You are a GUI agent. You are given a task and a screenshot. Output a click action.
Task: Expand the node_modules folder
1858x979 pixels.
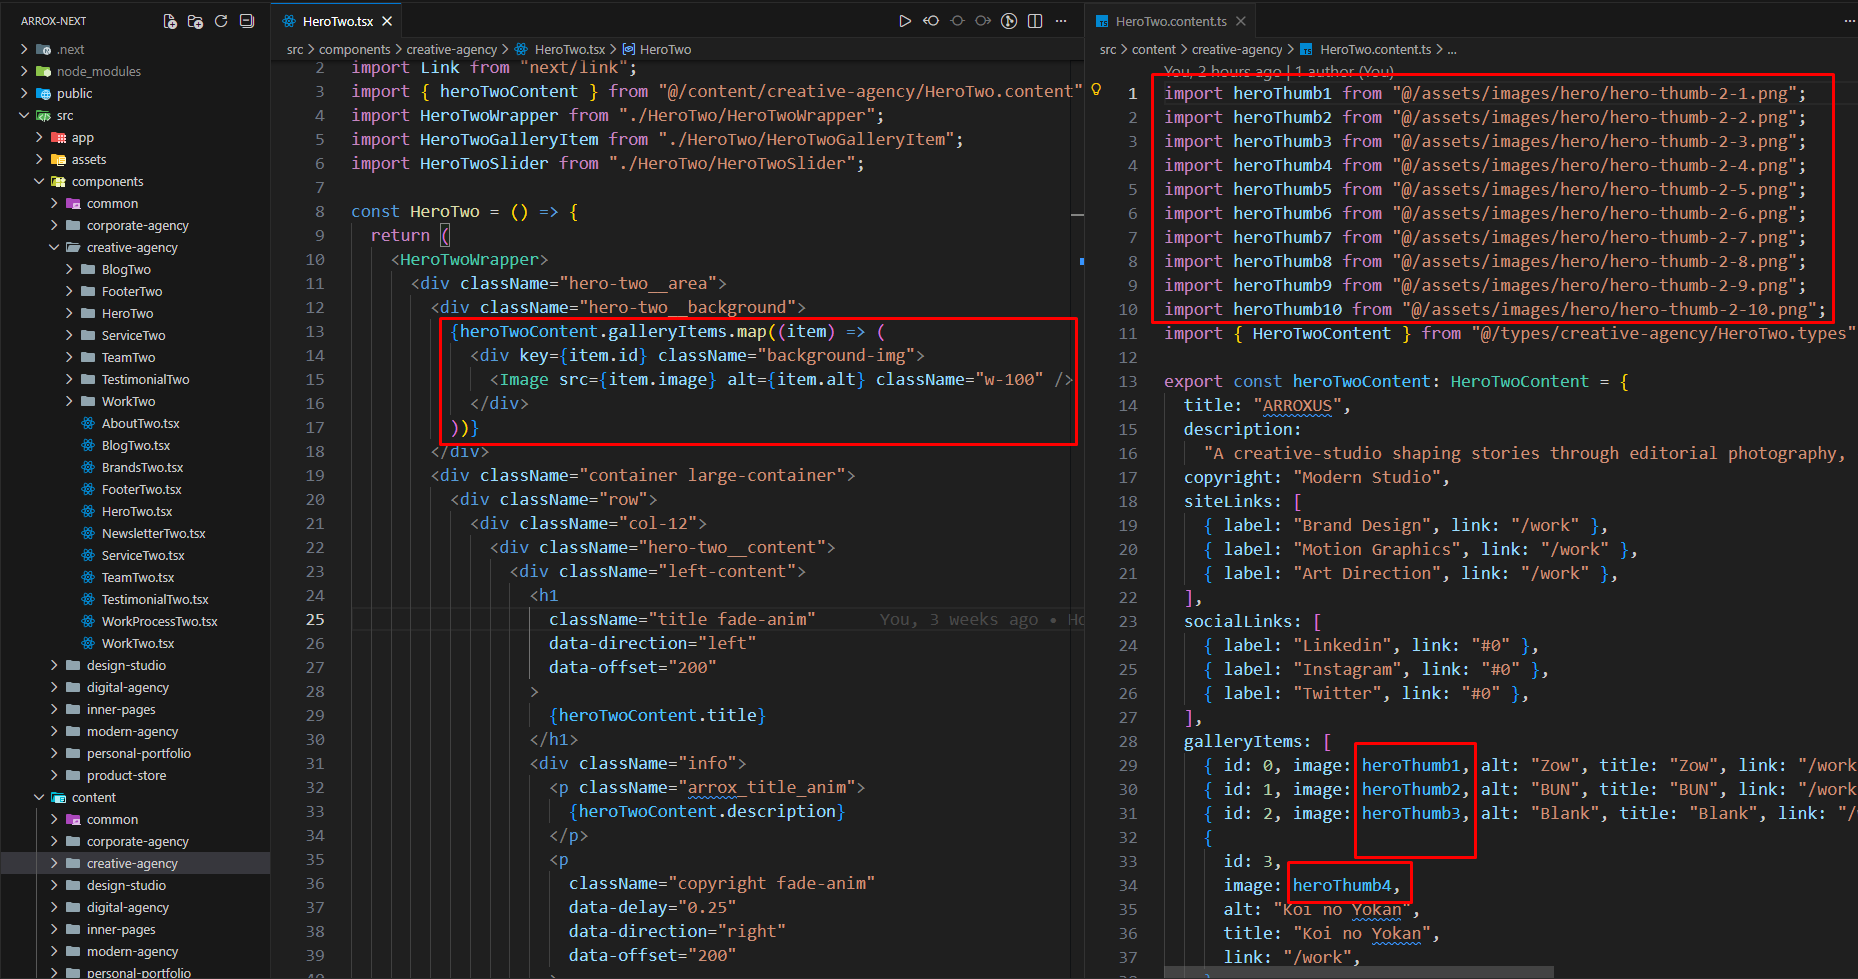click(98, 71)
